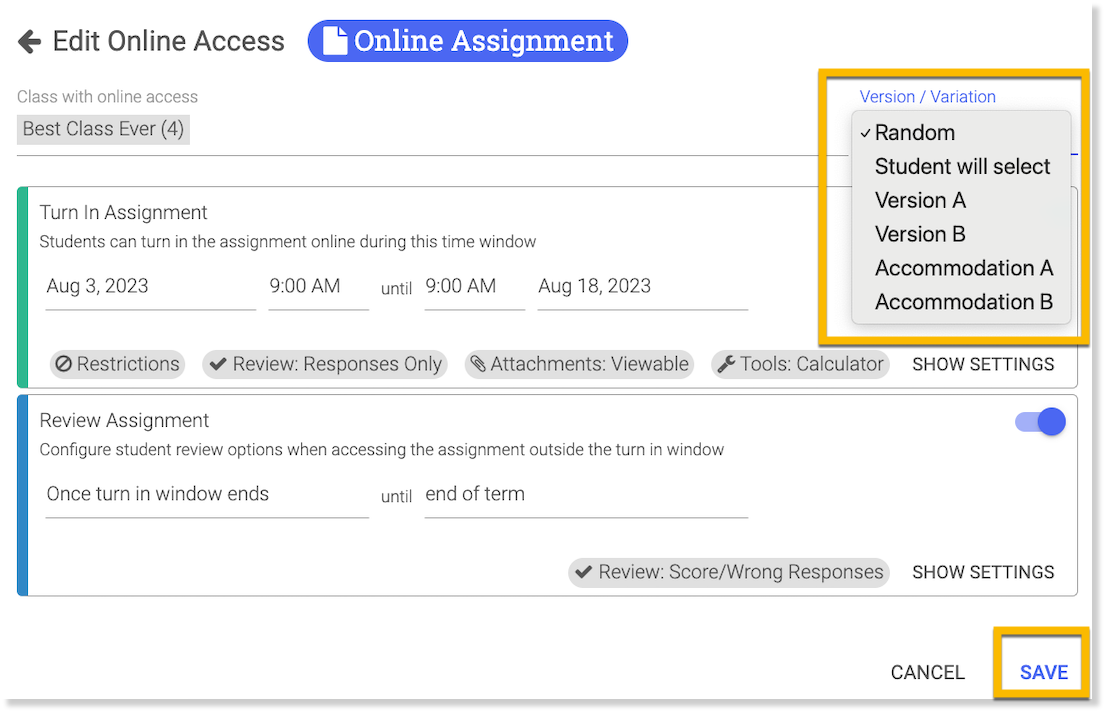Click the Aug 3, 2023 start date field

pyautogui.click(x=149, y=287)
